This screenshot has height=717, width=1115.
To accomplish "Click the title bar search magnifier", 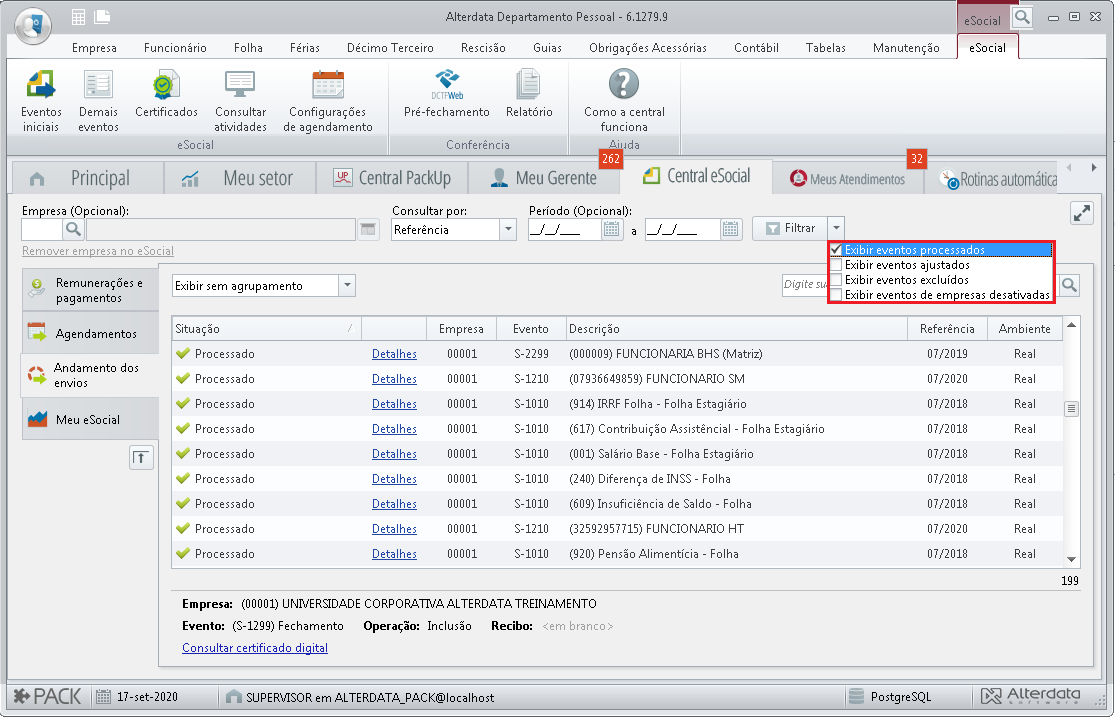I will click(1022, 17).
